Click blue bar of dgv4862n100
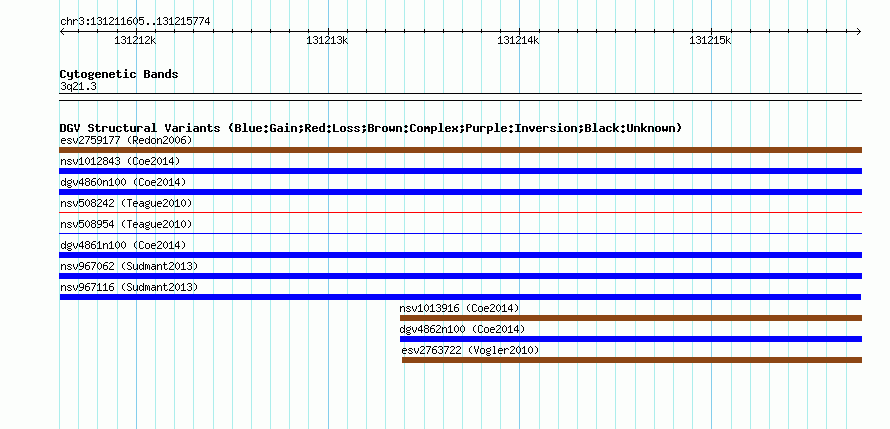 click(x=631, y=339)
